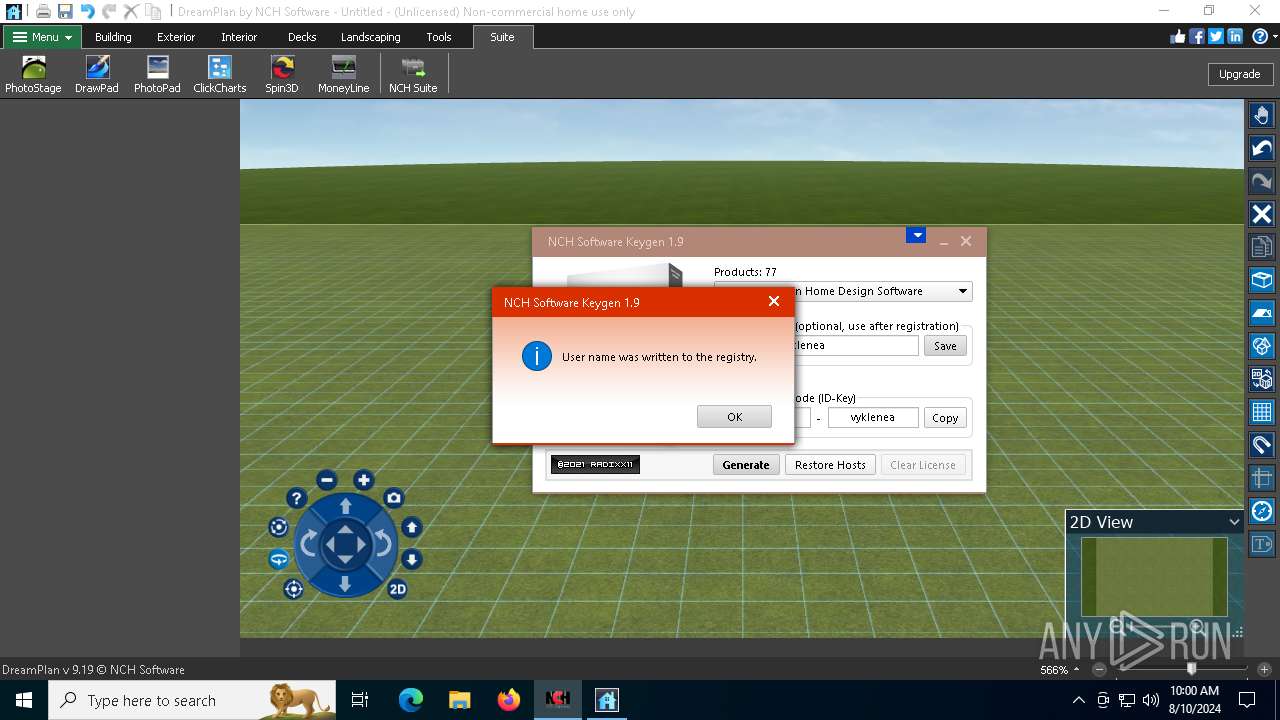Click the magnet snap icon in sidebar
The image size is (1280, 720).
[1262, 445]
